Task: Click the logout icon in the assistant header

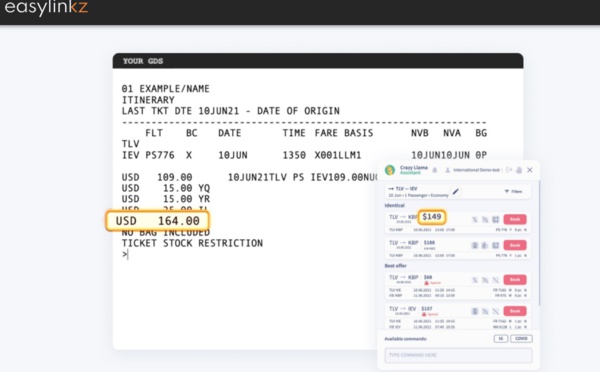Action: tap(509, 170)
